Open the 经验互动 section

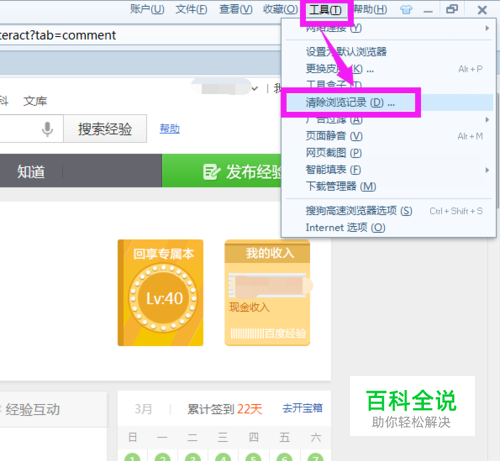tap(33, 409)
